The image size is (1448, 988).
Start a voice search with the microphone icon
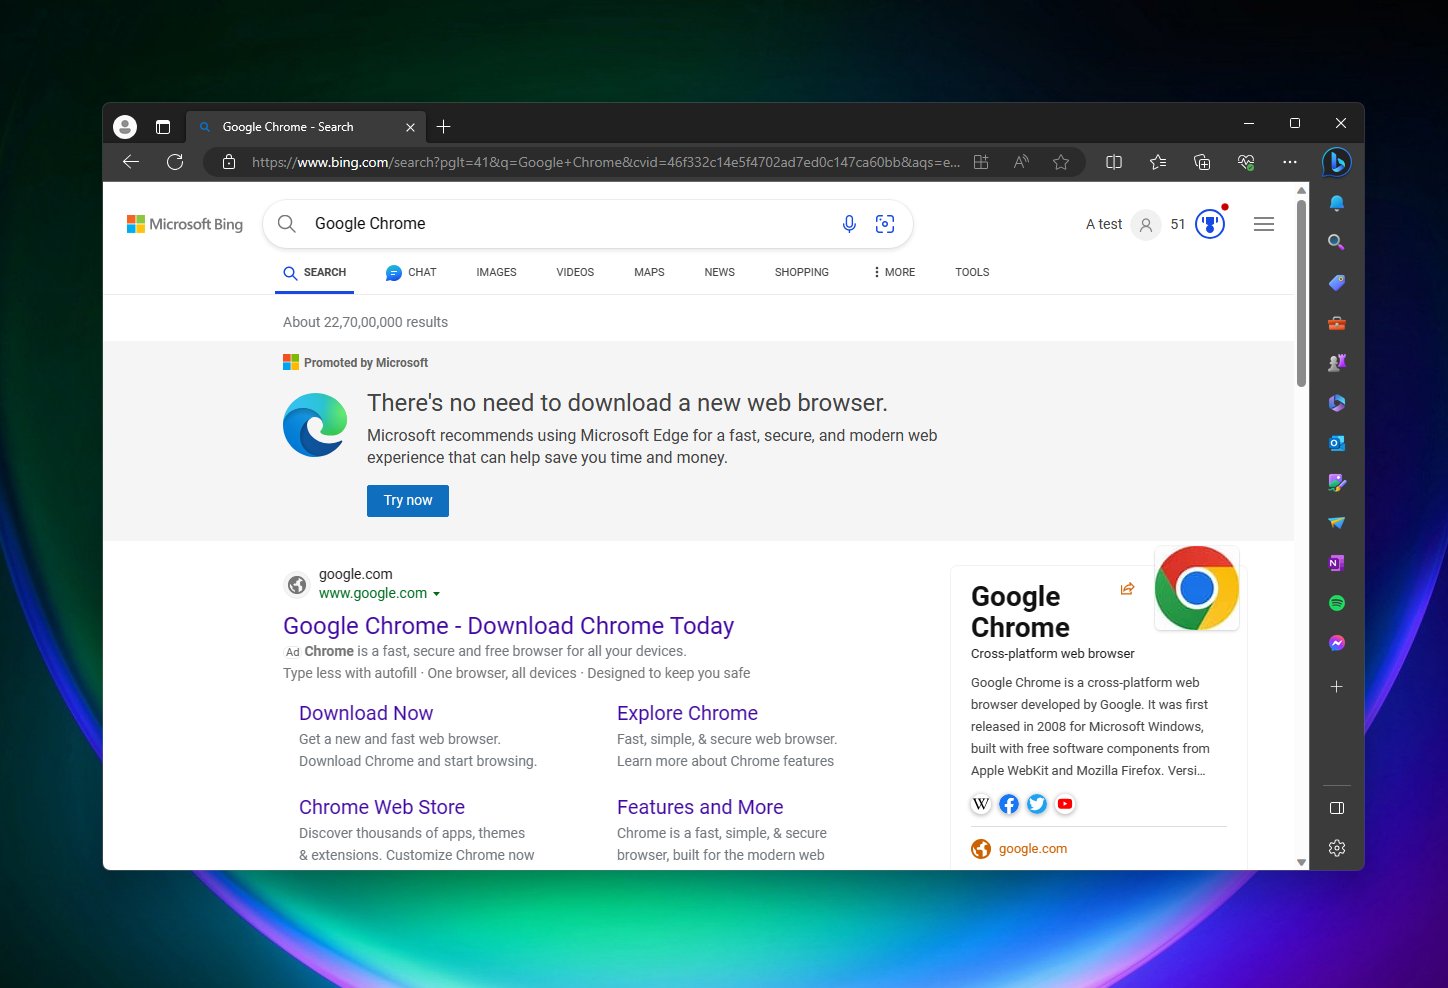coord(849,223)
